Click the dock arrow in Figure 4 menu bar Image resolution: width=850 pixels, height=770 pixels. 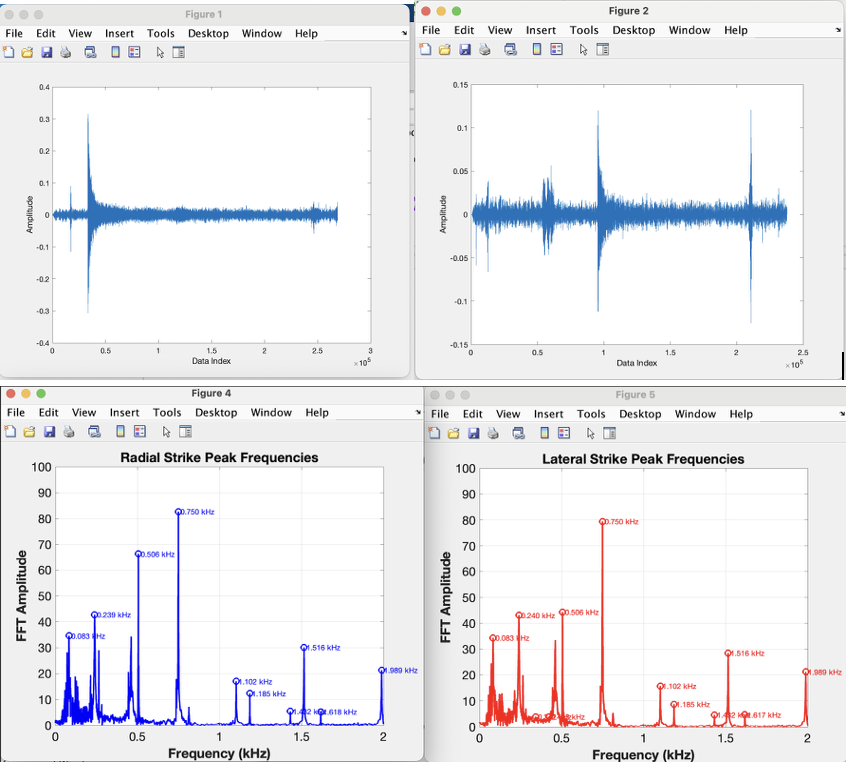click(x=418, y=413)
